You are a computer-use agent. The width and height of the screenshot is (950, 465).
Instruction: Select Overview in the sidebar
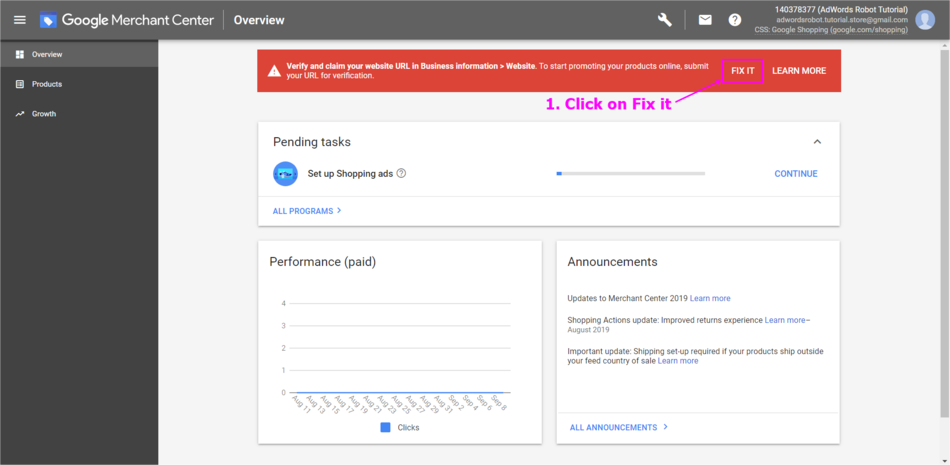click(46, 54)
